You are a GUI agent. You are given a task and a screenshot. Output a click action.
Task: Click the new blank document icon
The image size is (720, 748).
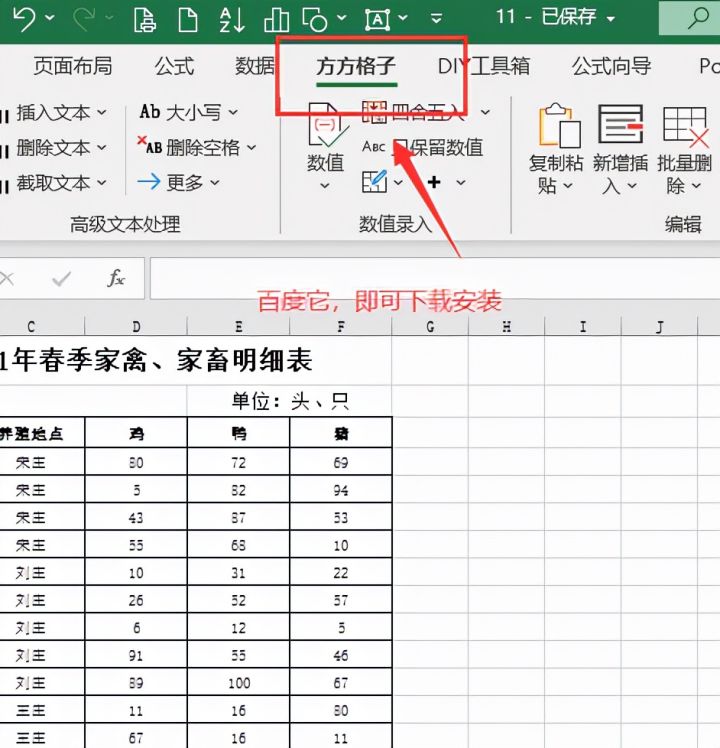pyautogui.click(x=188, y=19)
